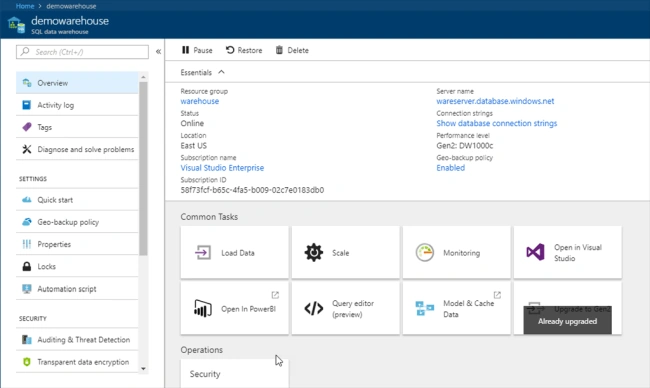Open Locks settings item
This screenshot has height=388, width=650.
coord(77,266)
